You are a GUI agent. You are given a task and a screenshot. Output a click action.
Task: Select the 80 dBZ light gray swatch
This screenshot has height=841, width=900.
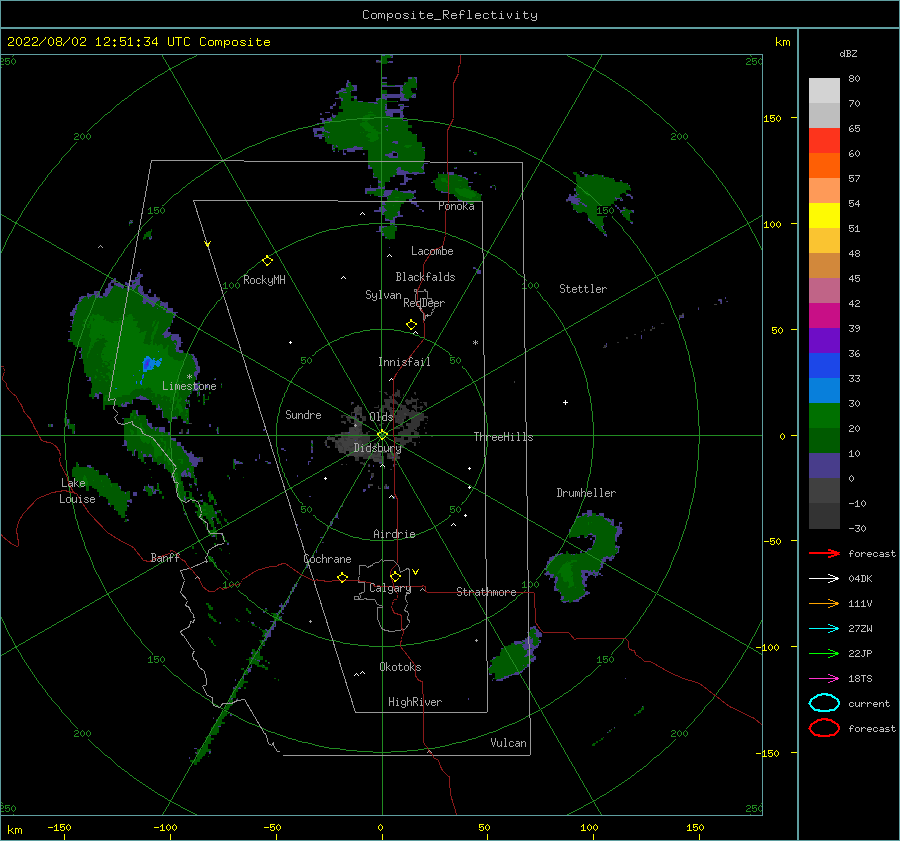point(824,90)
